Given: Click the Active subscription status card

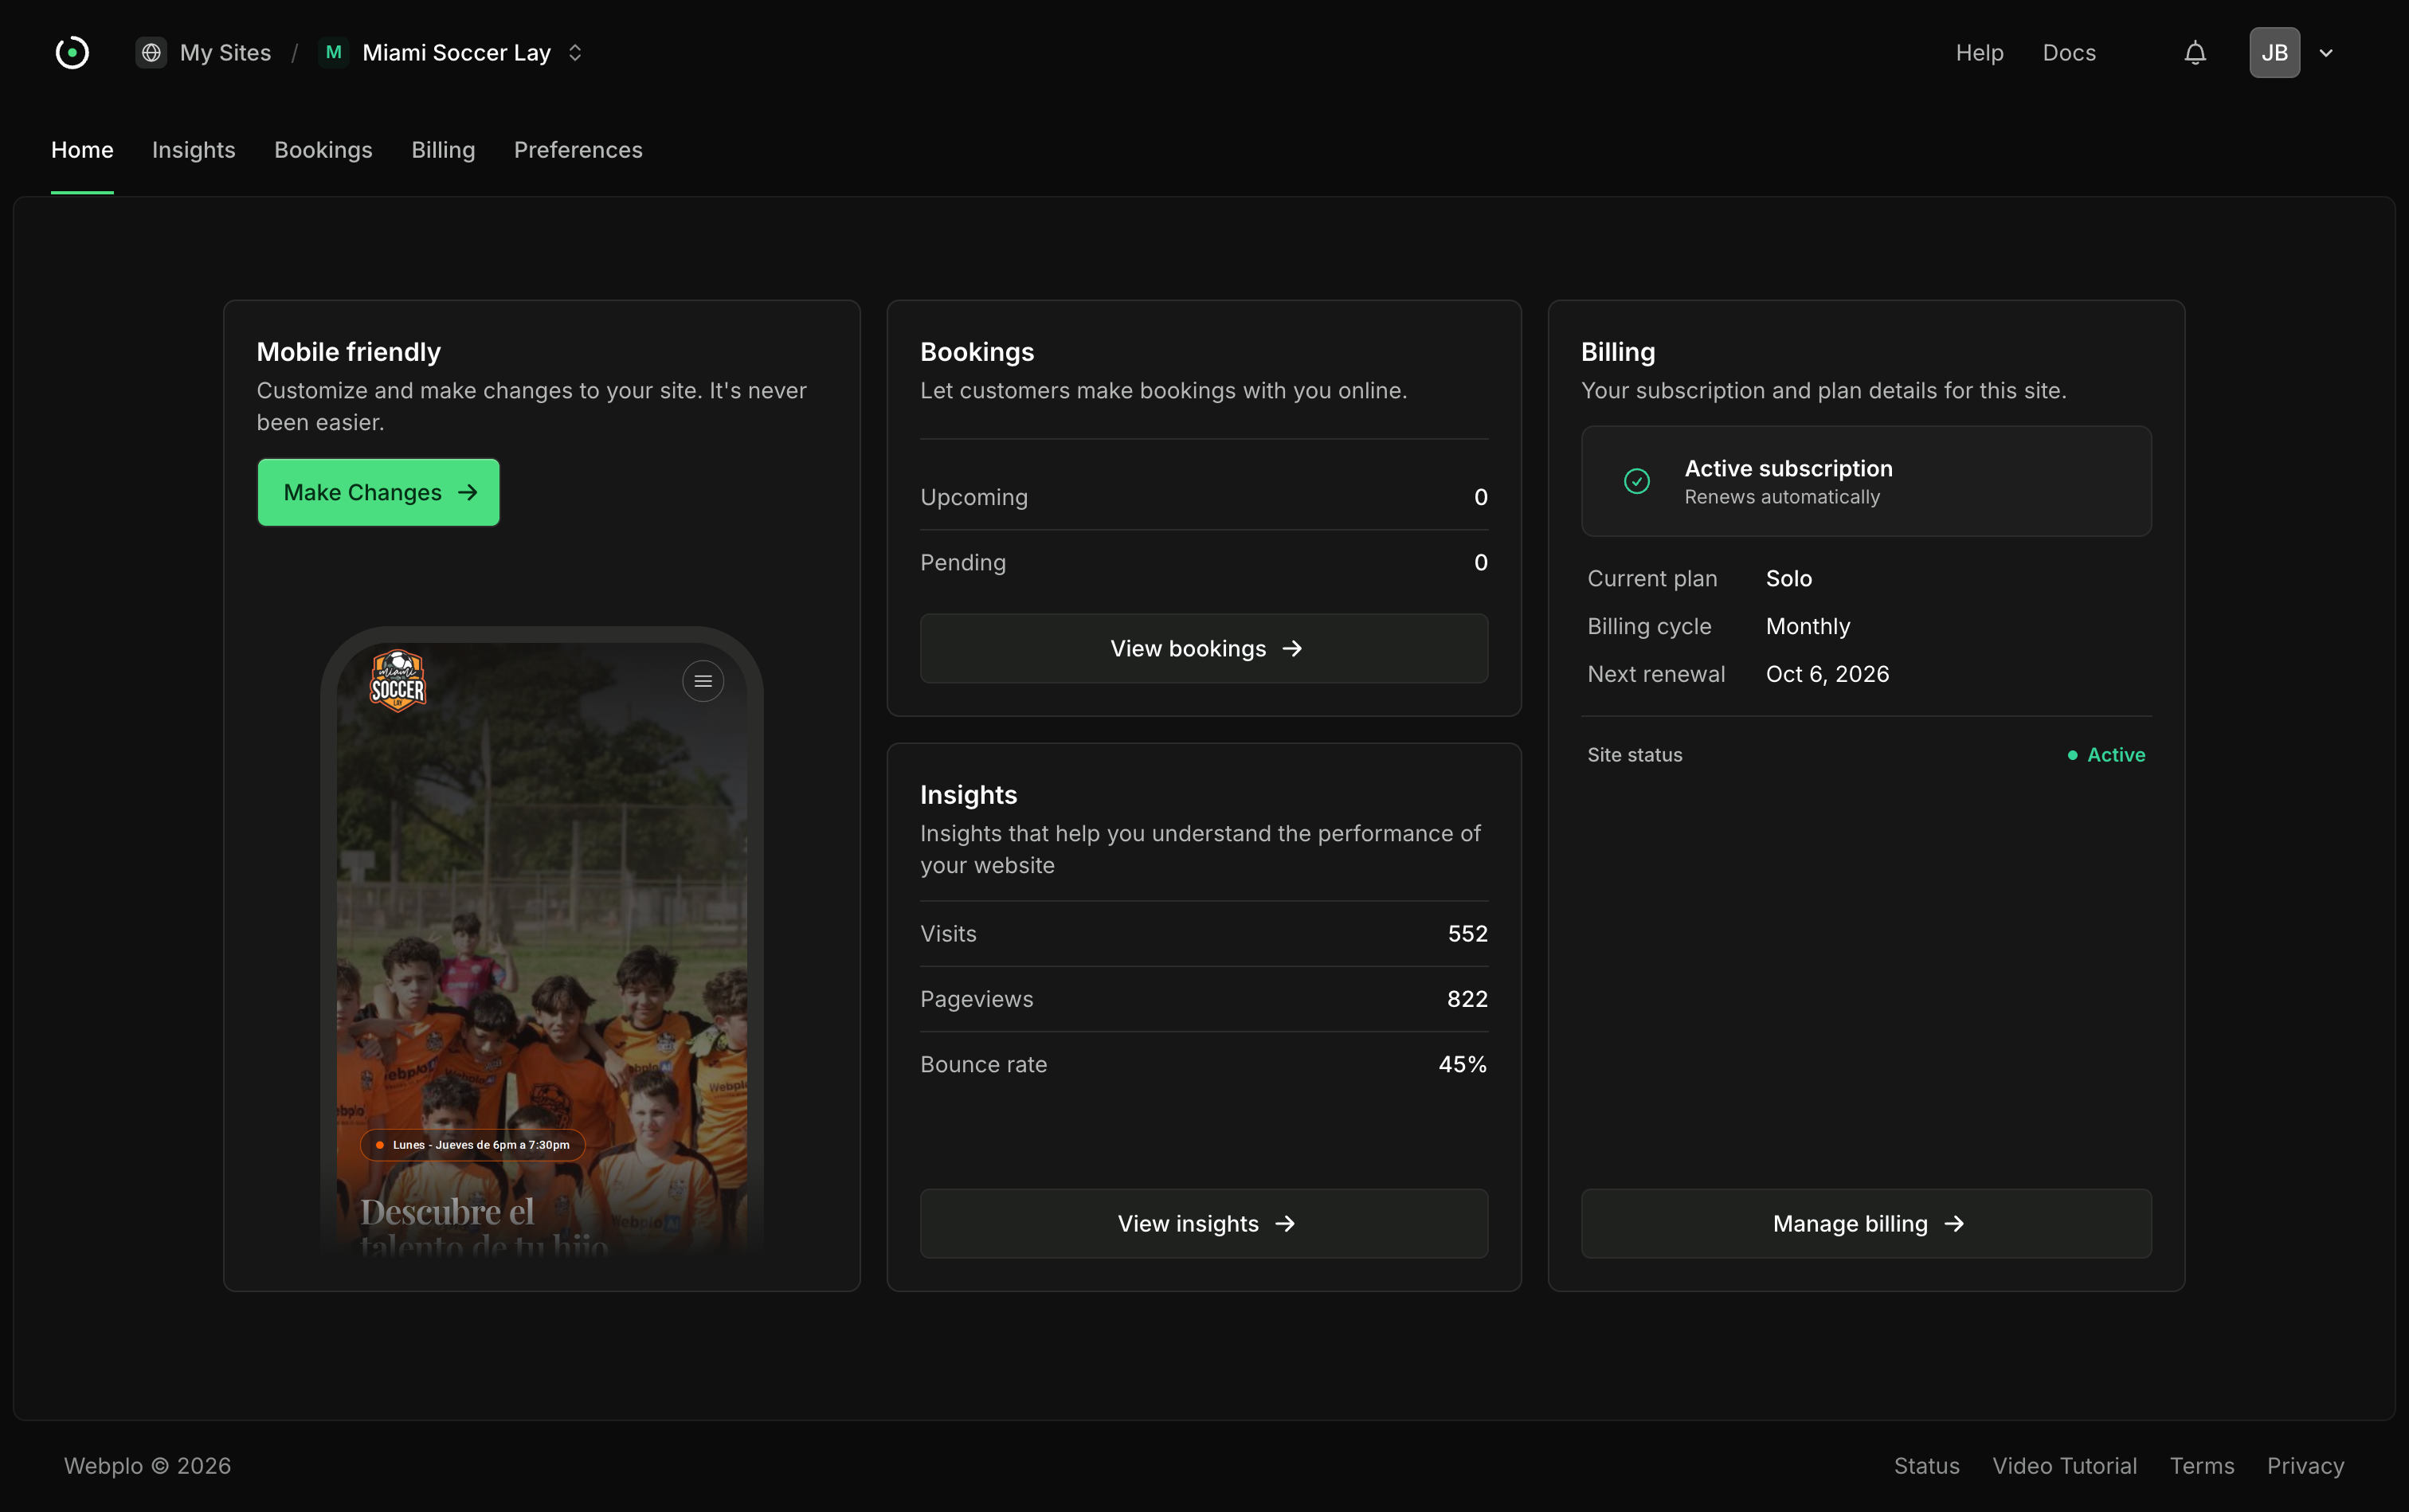Looking at the screenshot, I should [1866, 481].
